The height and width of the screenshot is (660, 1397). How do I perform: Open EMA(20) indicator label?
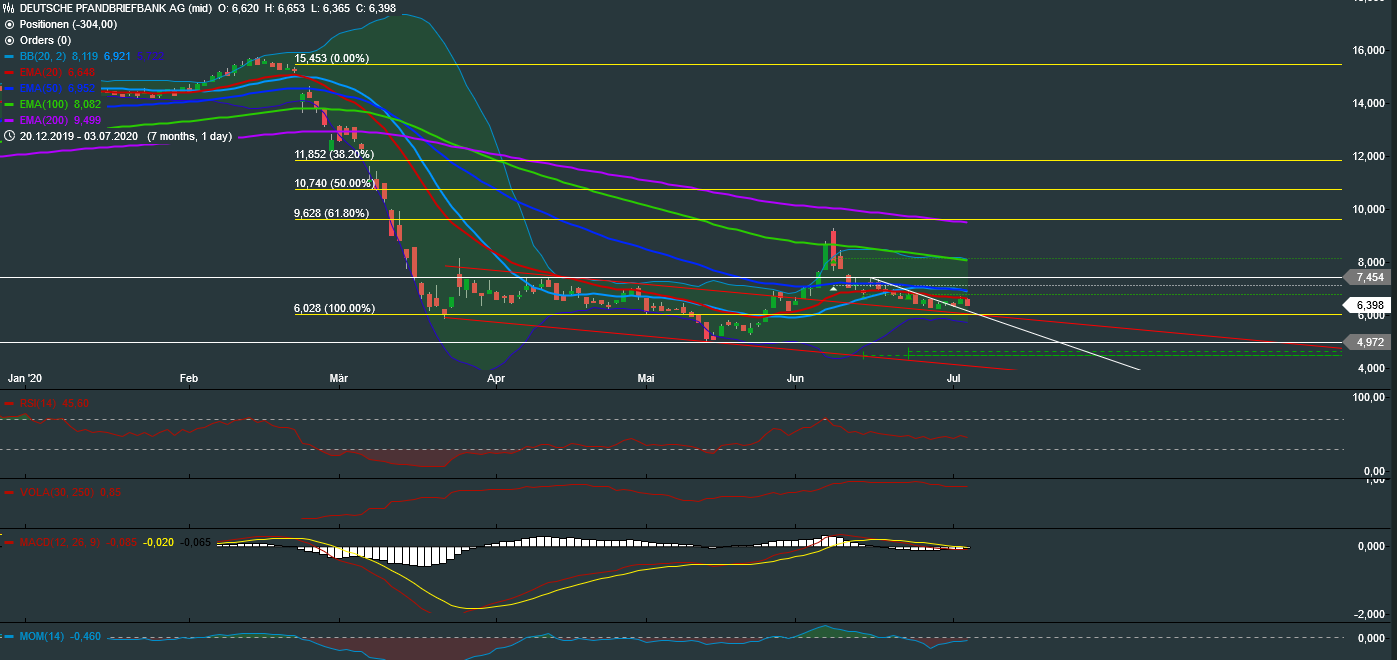pos(42,72)
